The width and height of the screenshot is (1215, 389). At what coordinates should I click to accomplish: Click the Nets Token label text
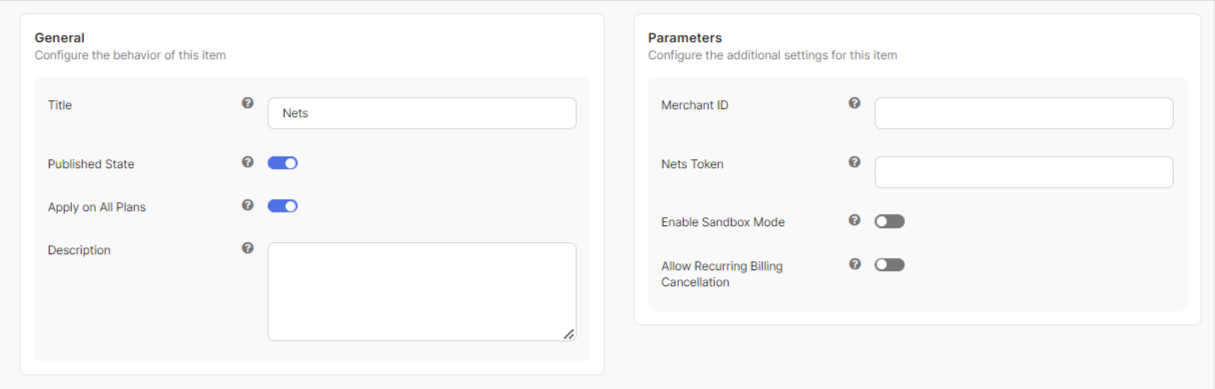pyautogui.click(x=692, y=164)
